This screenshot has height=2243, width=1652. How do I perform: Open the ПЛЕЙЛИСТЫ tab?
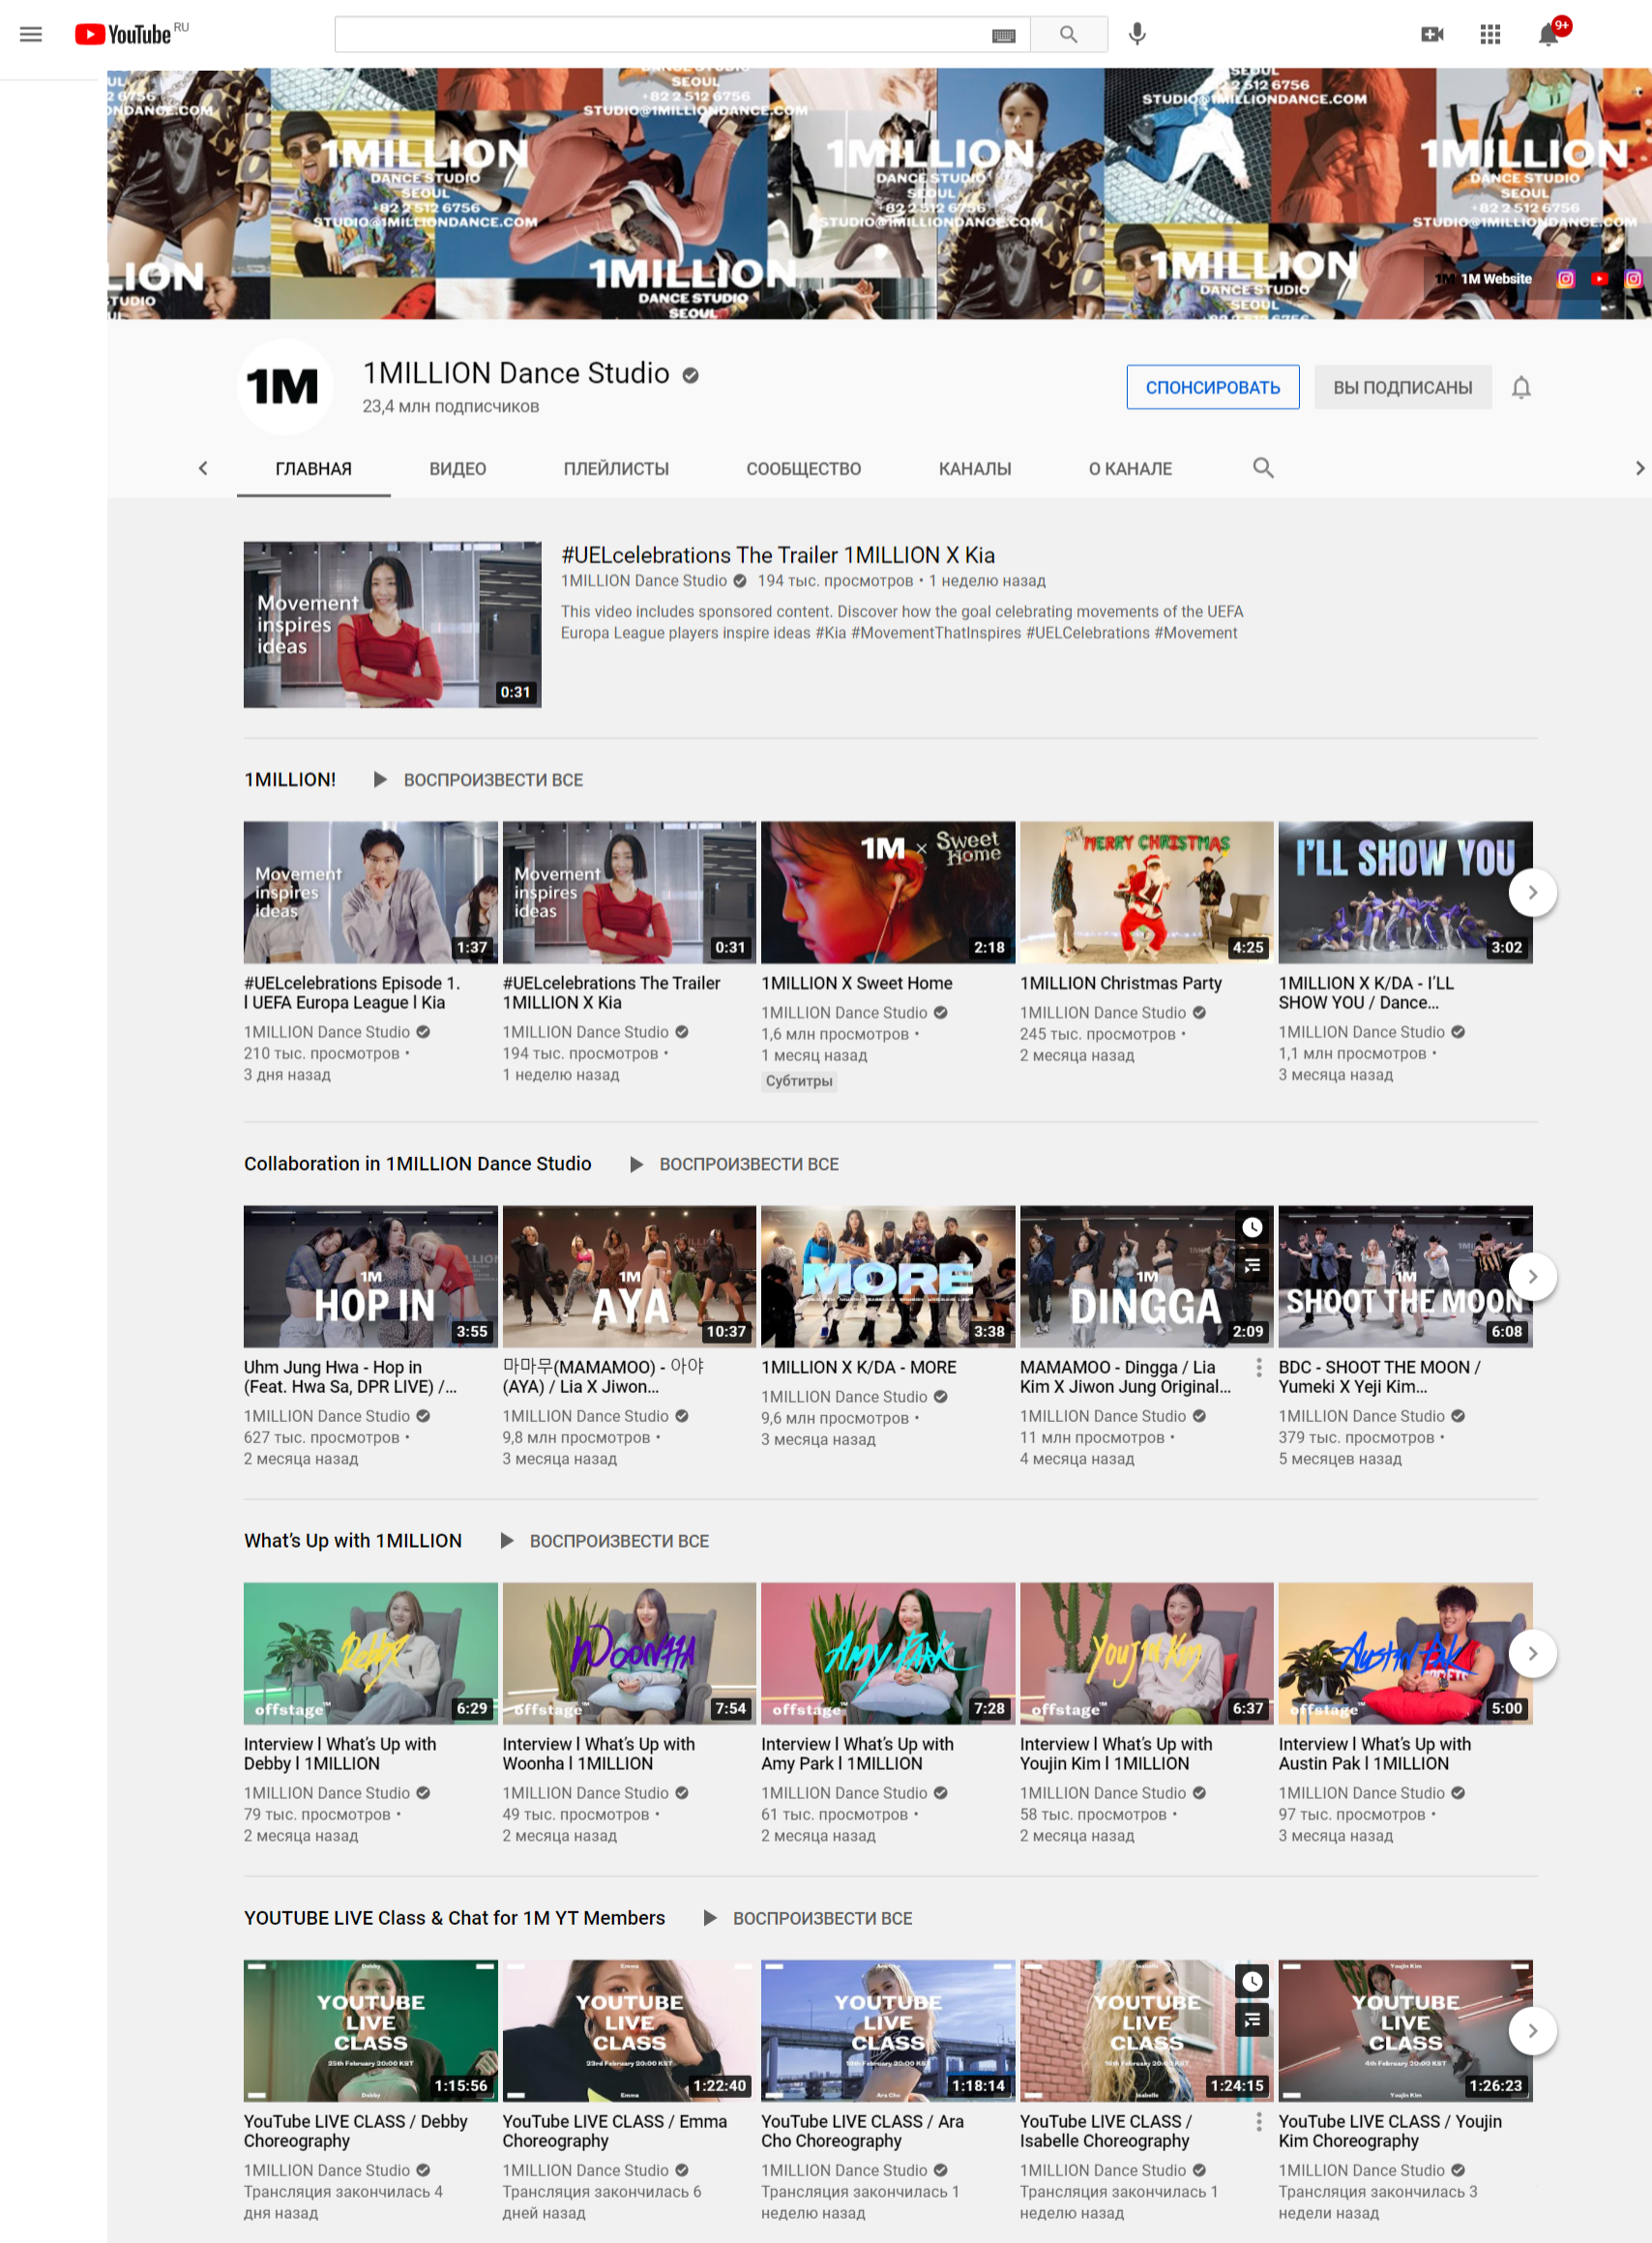pos(616,469)
